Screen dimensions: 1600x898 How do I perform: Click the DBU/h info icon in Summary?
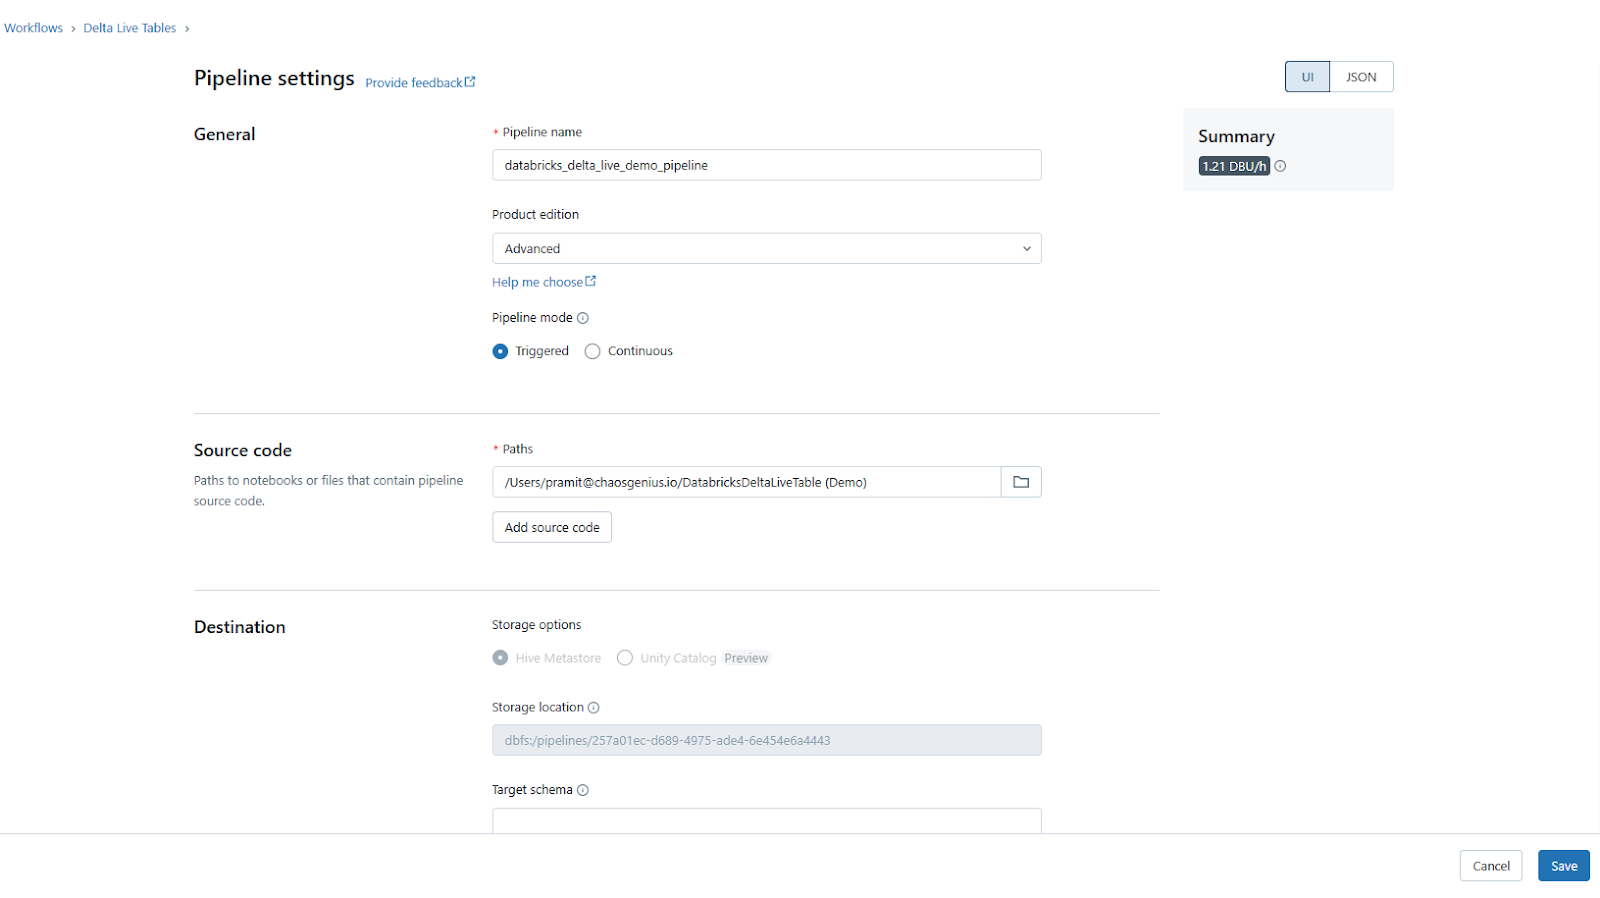click(x=1281, y=166)
